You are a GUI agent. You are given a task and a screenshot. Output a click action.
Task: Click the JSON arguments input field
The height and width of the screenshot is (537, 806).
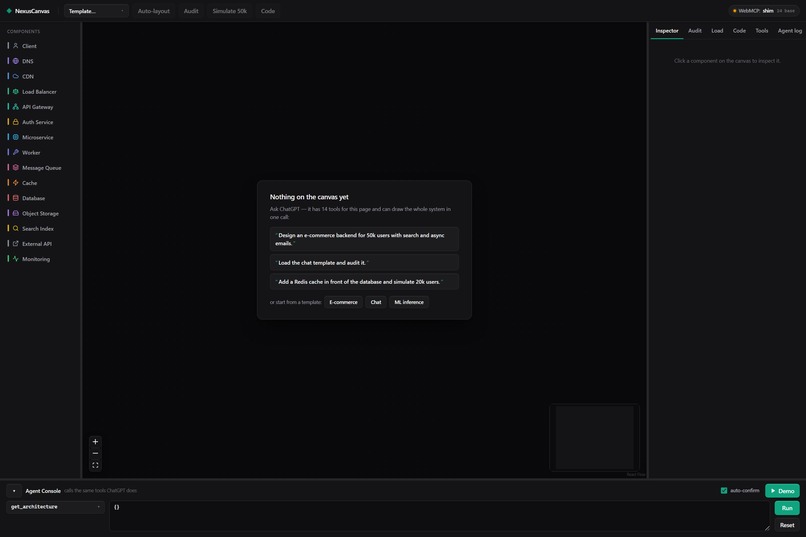pyautogui.click(x=439, y=515)
